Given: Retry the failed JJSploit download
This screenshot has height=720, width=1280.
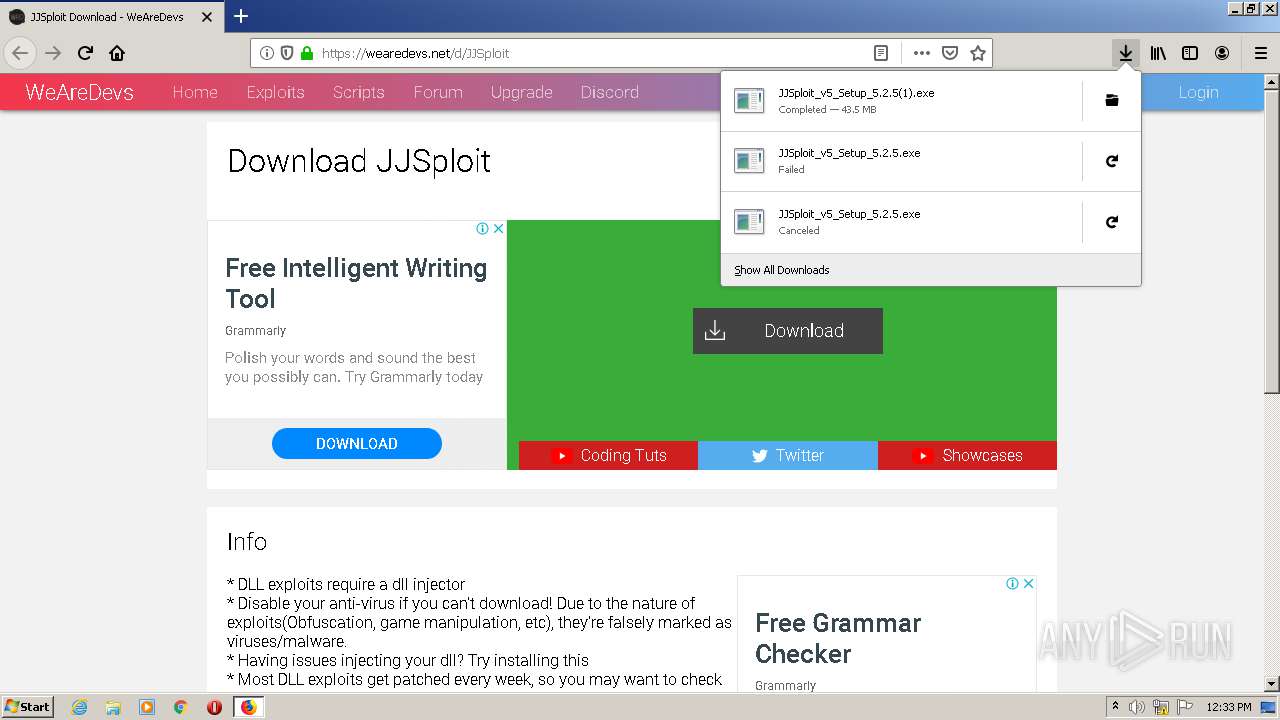Looking at the screenshot, I should tap(1111, 161).
